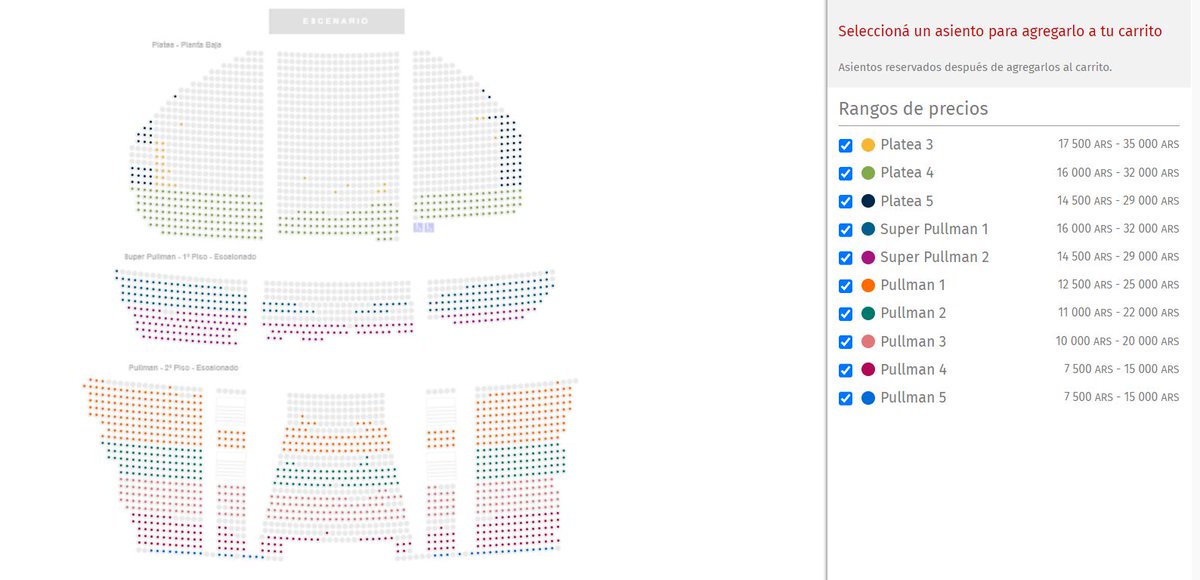Image resolution: width=1200 pixels, height=580 pixels.
Task: Click the yellow Platea 3 color dot
Action: coord(868,145)
